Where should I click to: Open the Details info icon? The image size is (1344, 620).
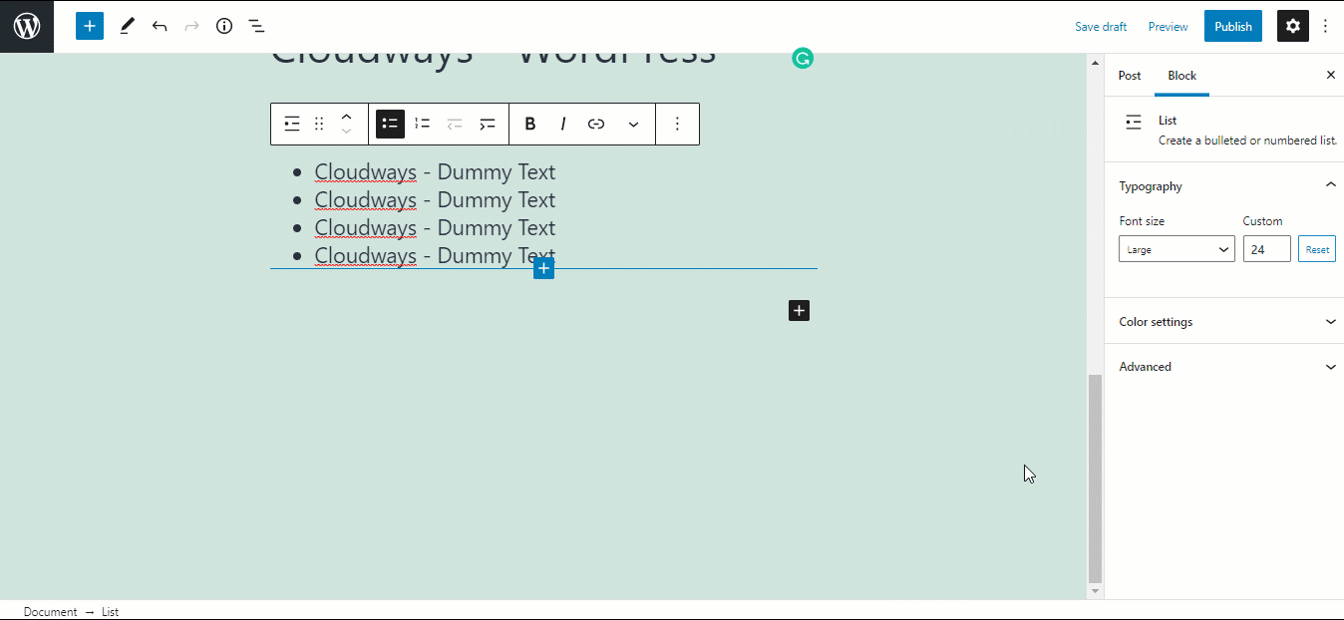tap(224, 26)
